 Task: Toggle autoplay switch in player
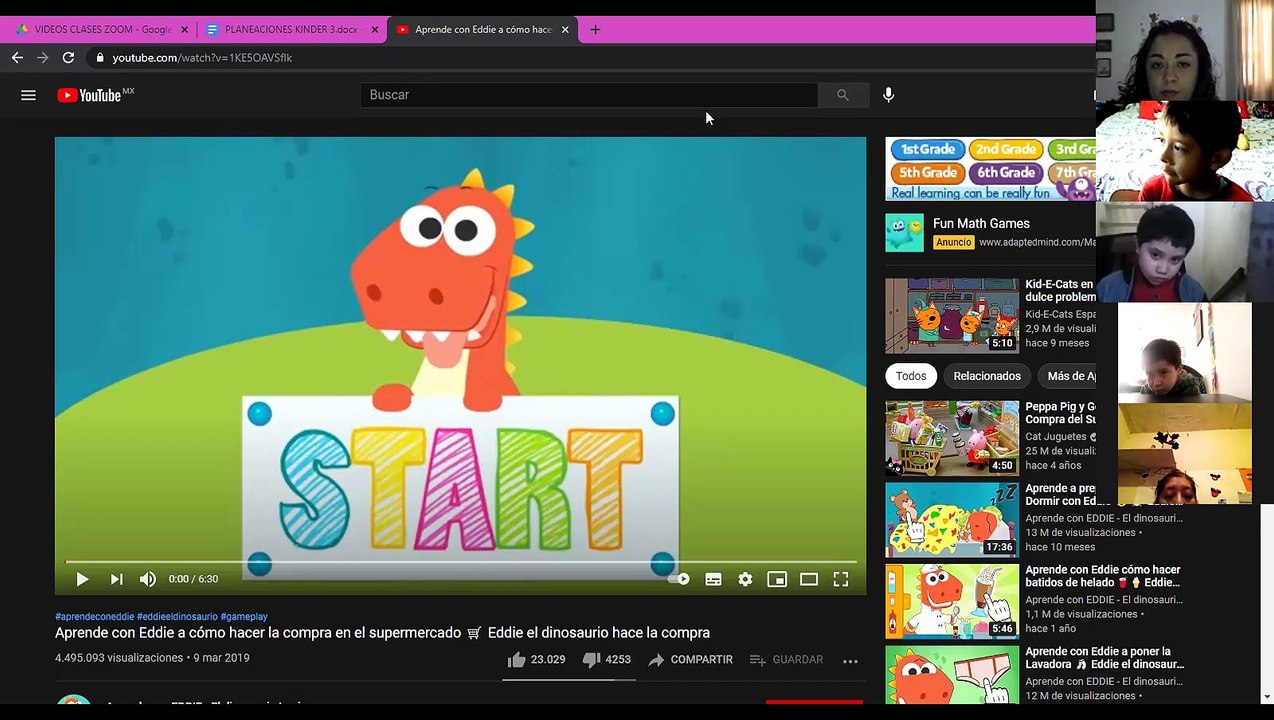[x=679, y=579]
